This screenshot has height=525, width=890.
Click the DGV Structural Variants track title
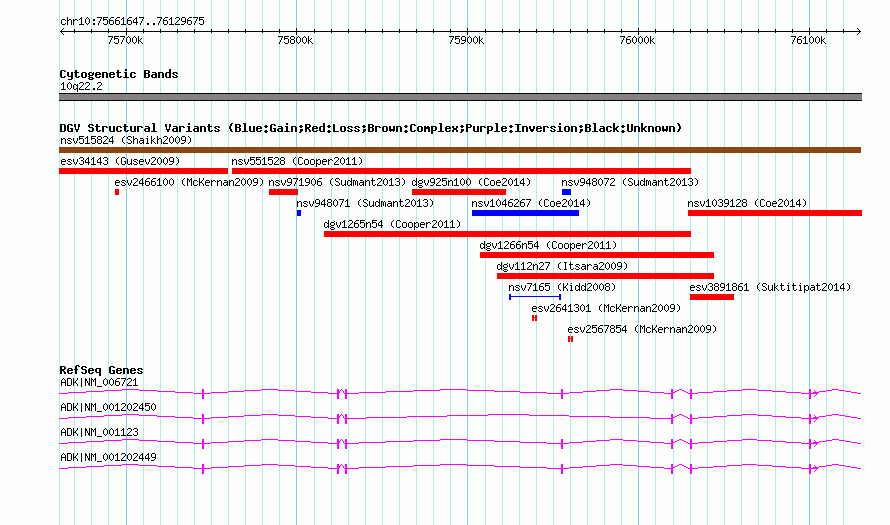coord(371,128)
